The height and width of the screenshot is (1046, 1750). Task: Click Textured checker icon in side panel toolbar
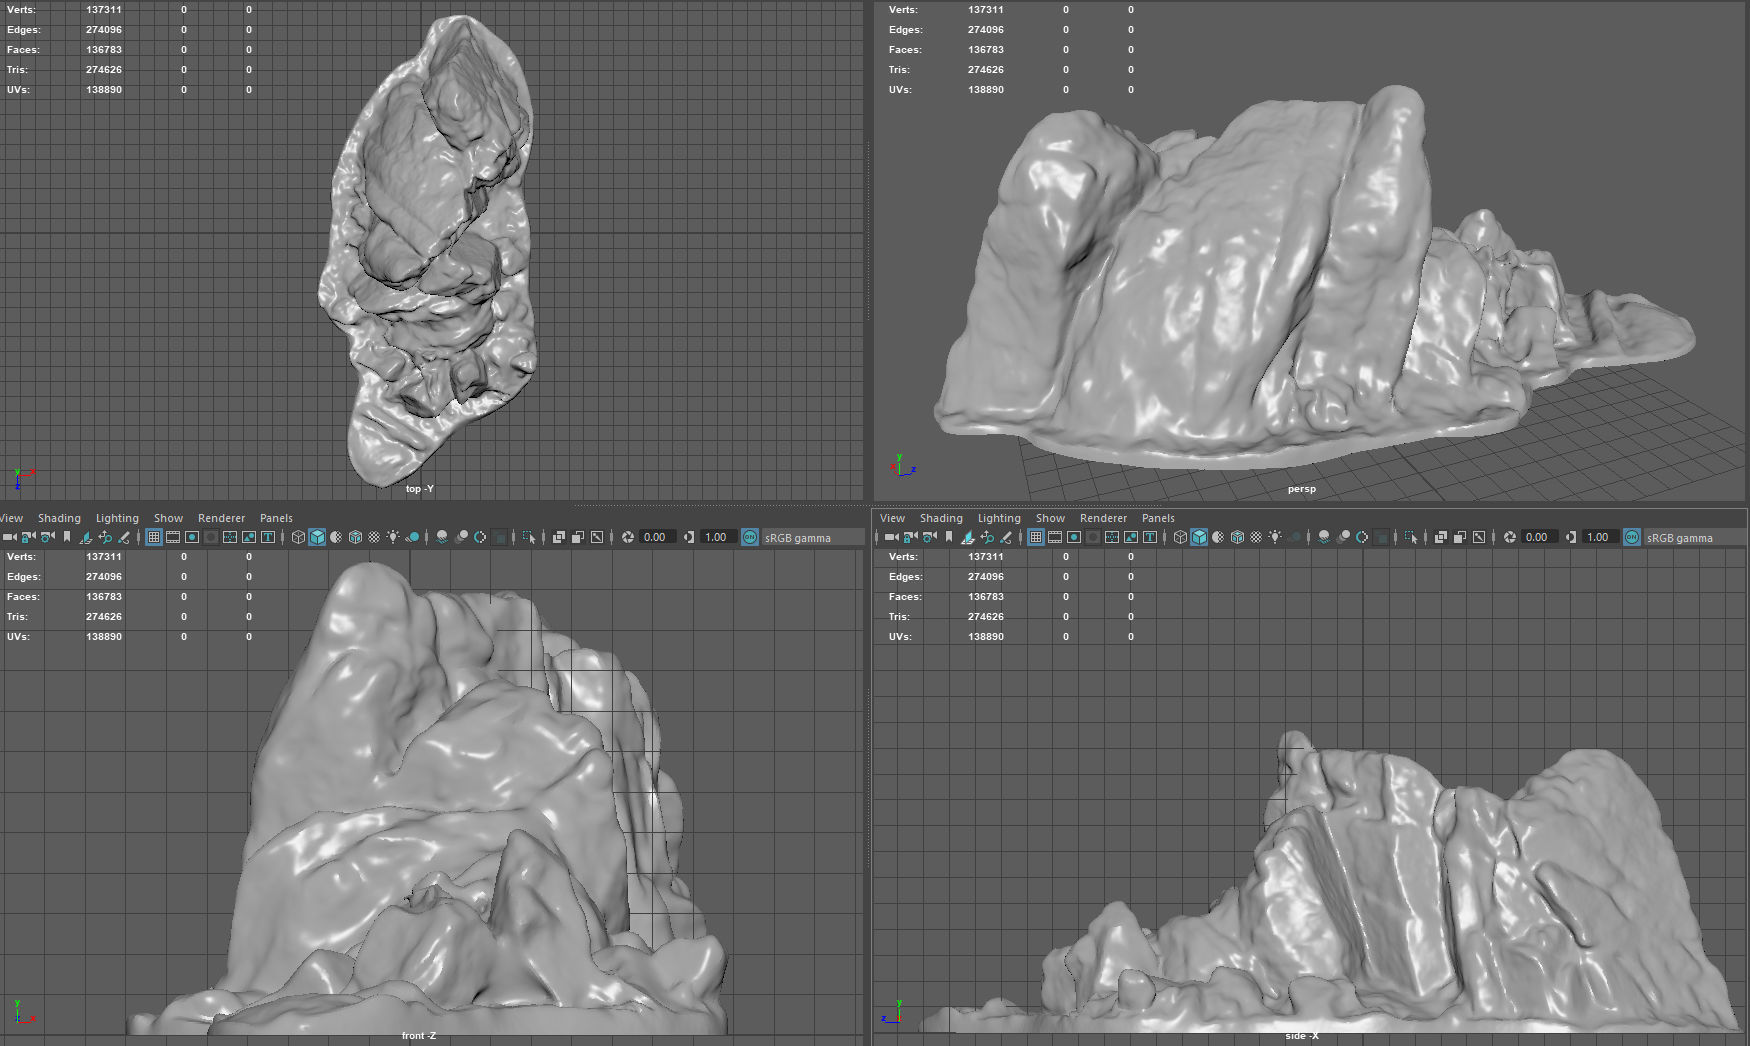pos(1256,537)
